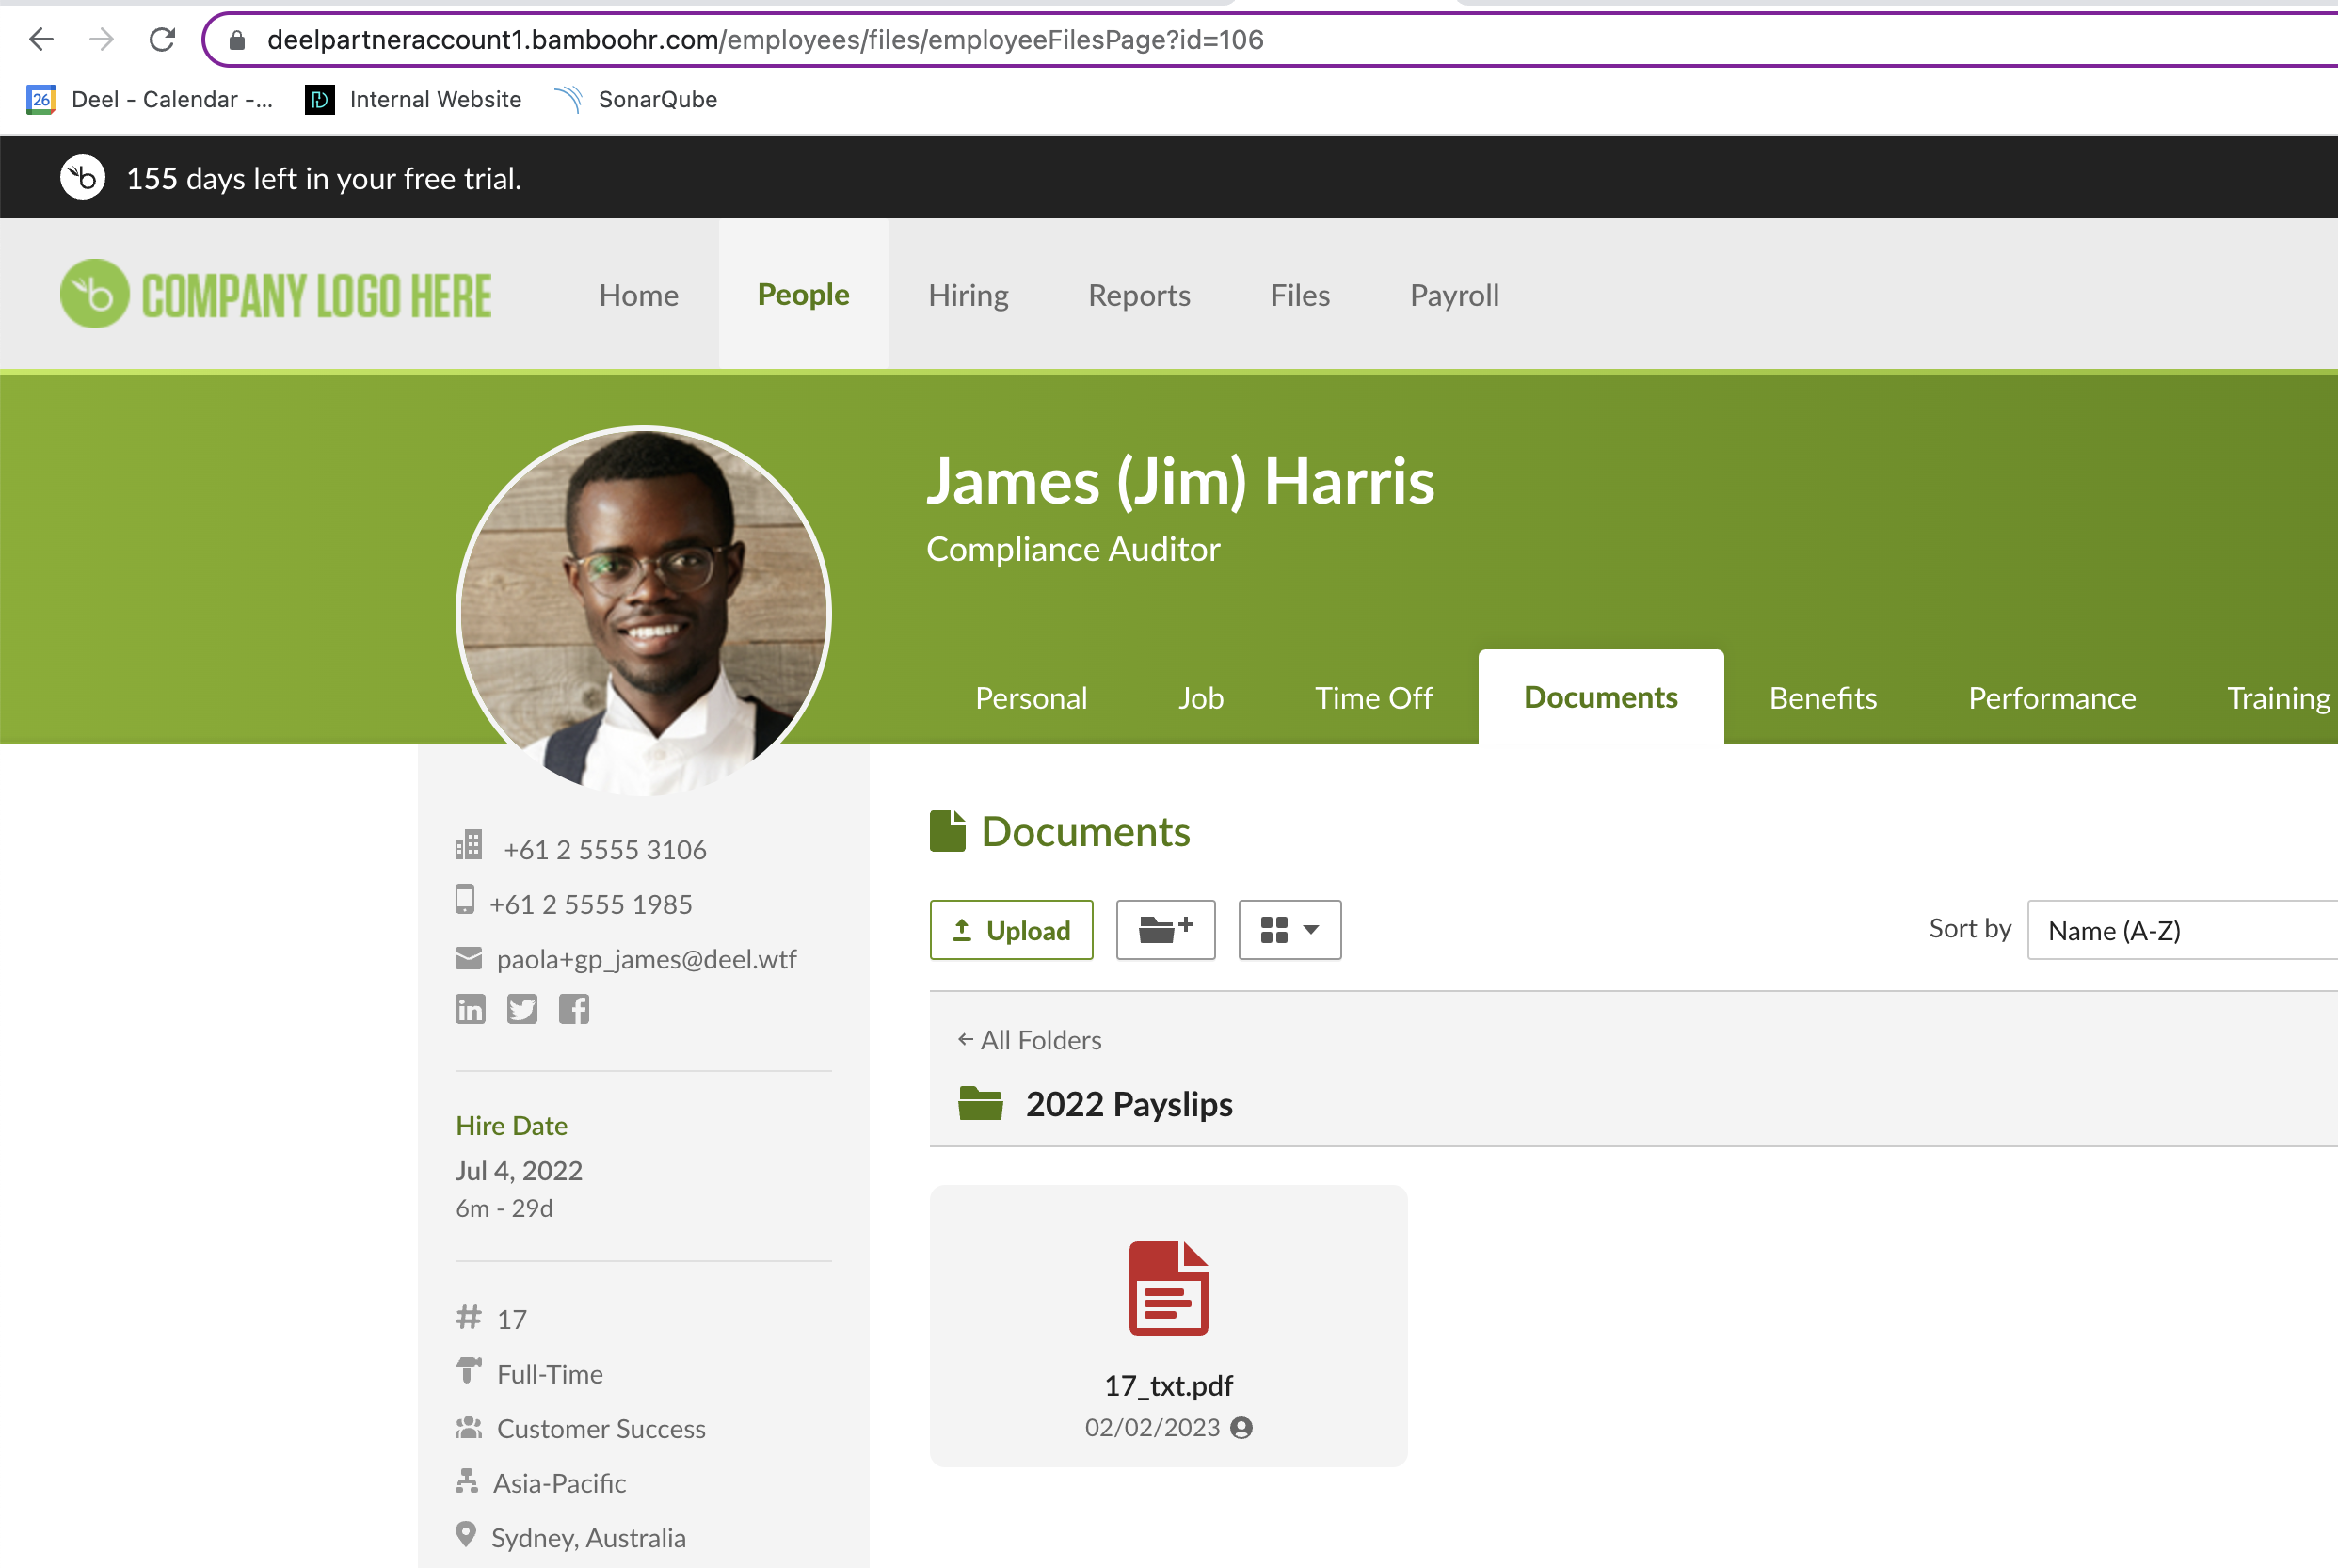The width and height of the screenshot is (2338, 1568).
Task: Switch to the Job tab
Action: point(1200,697)
